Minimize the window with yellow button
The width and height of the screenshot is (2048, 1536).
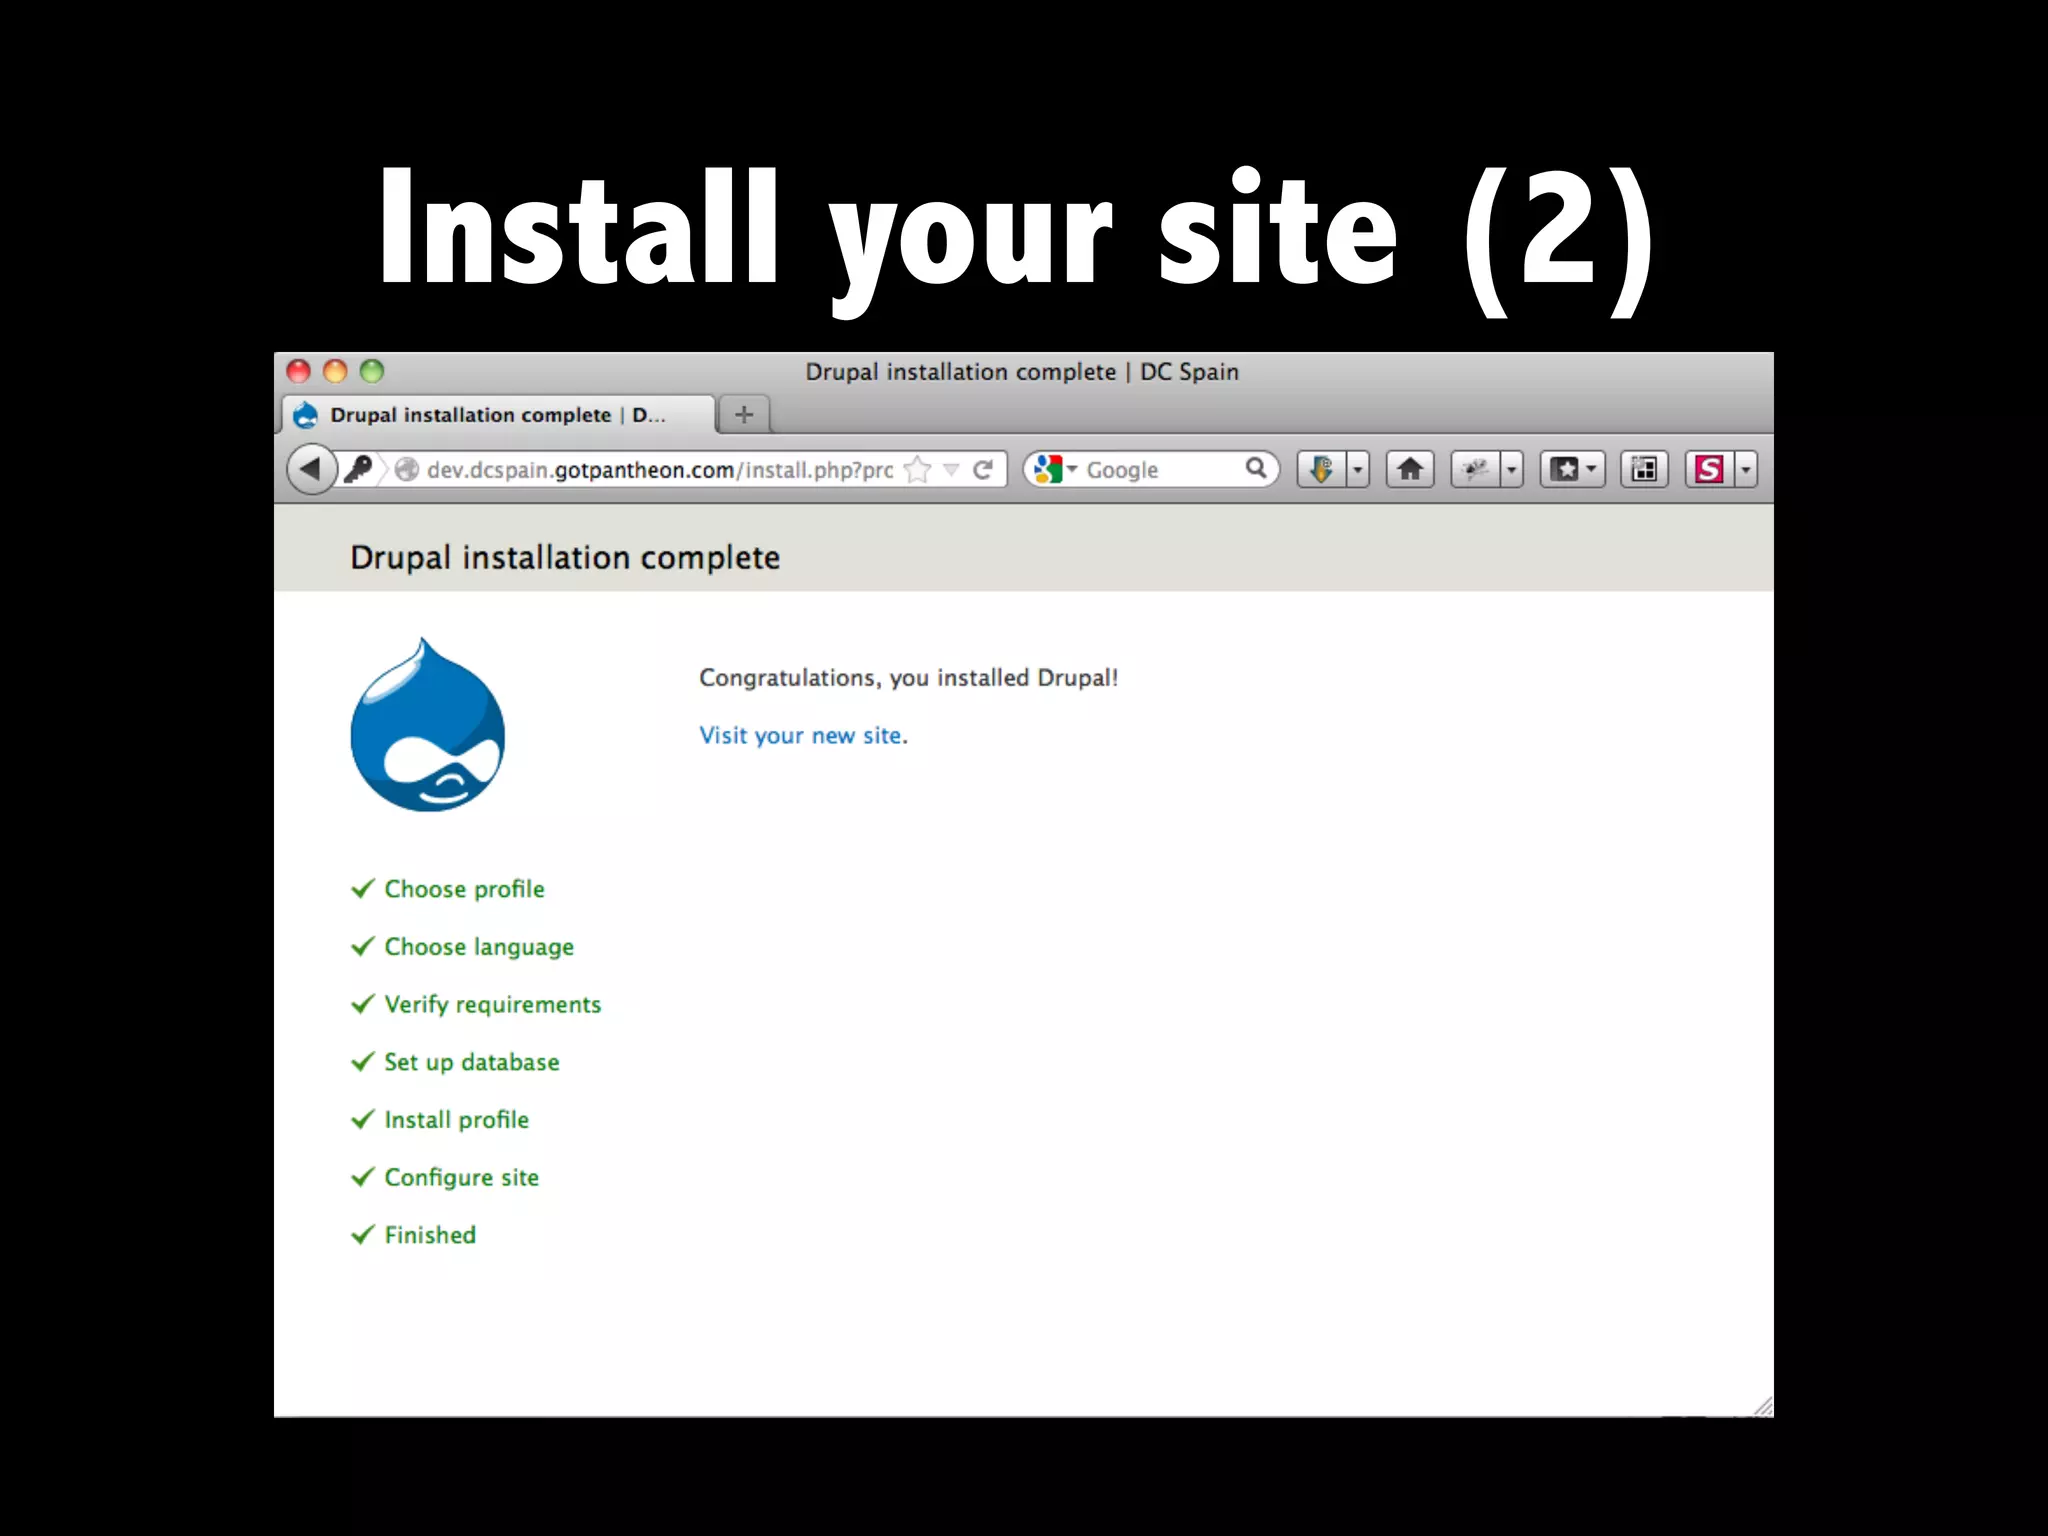(335, 371)
